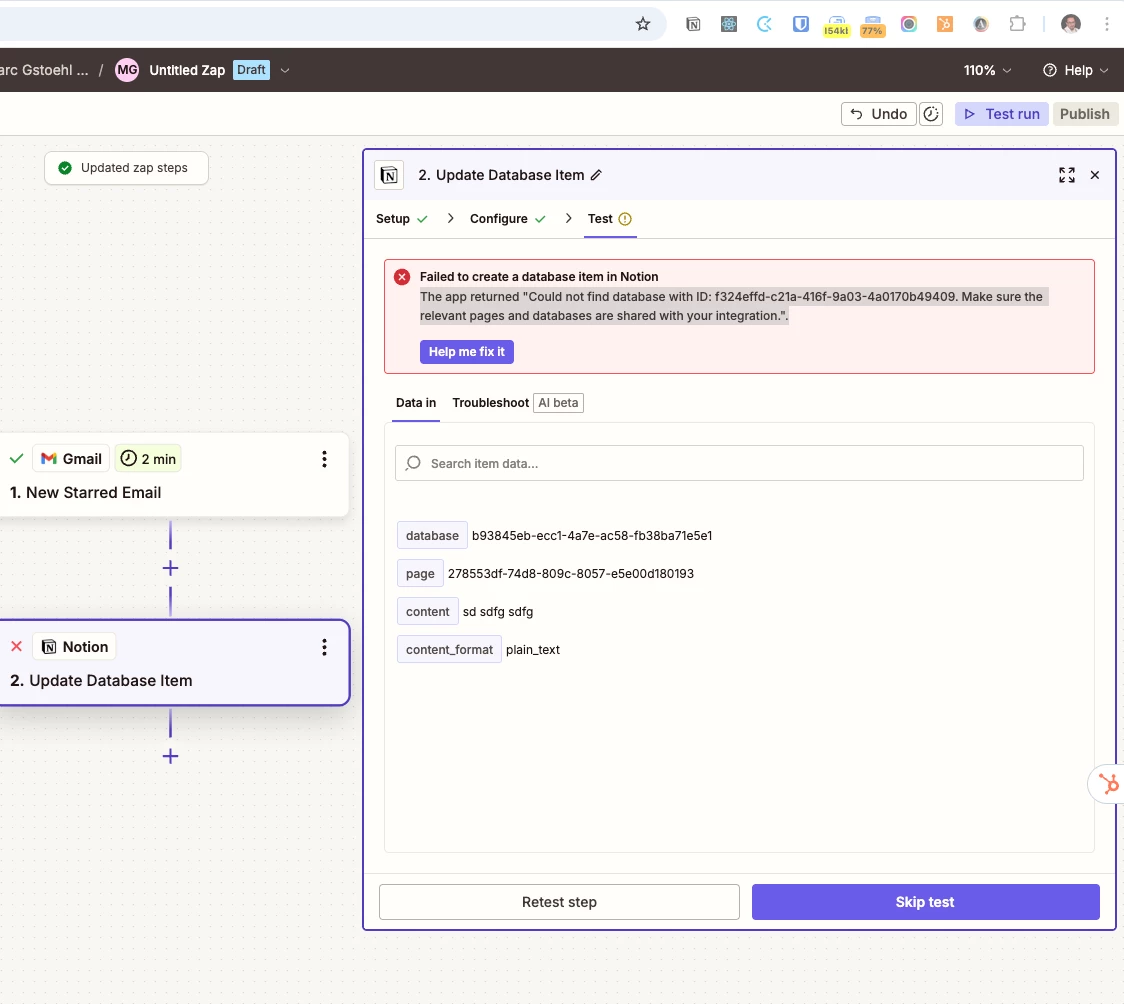
Task: Click database field label
Action: click(432, 535)
